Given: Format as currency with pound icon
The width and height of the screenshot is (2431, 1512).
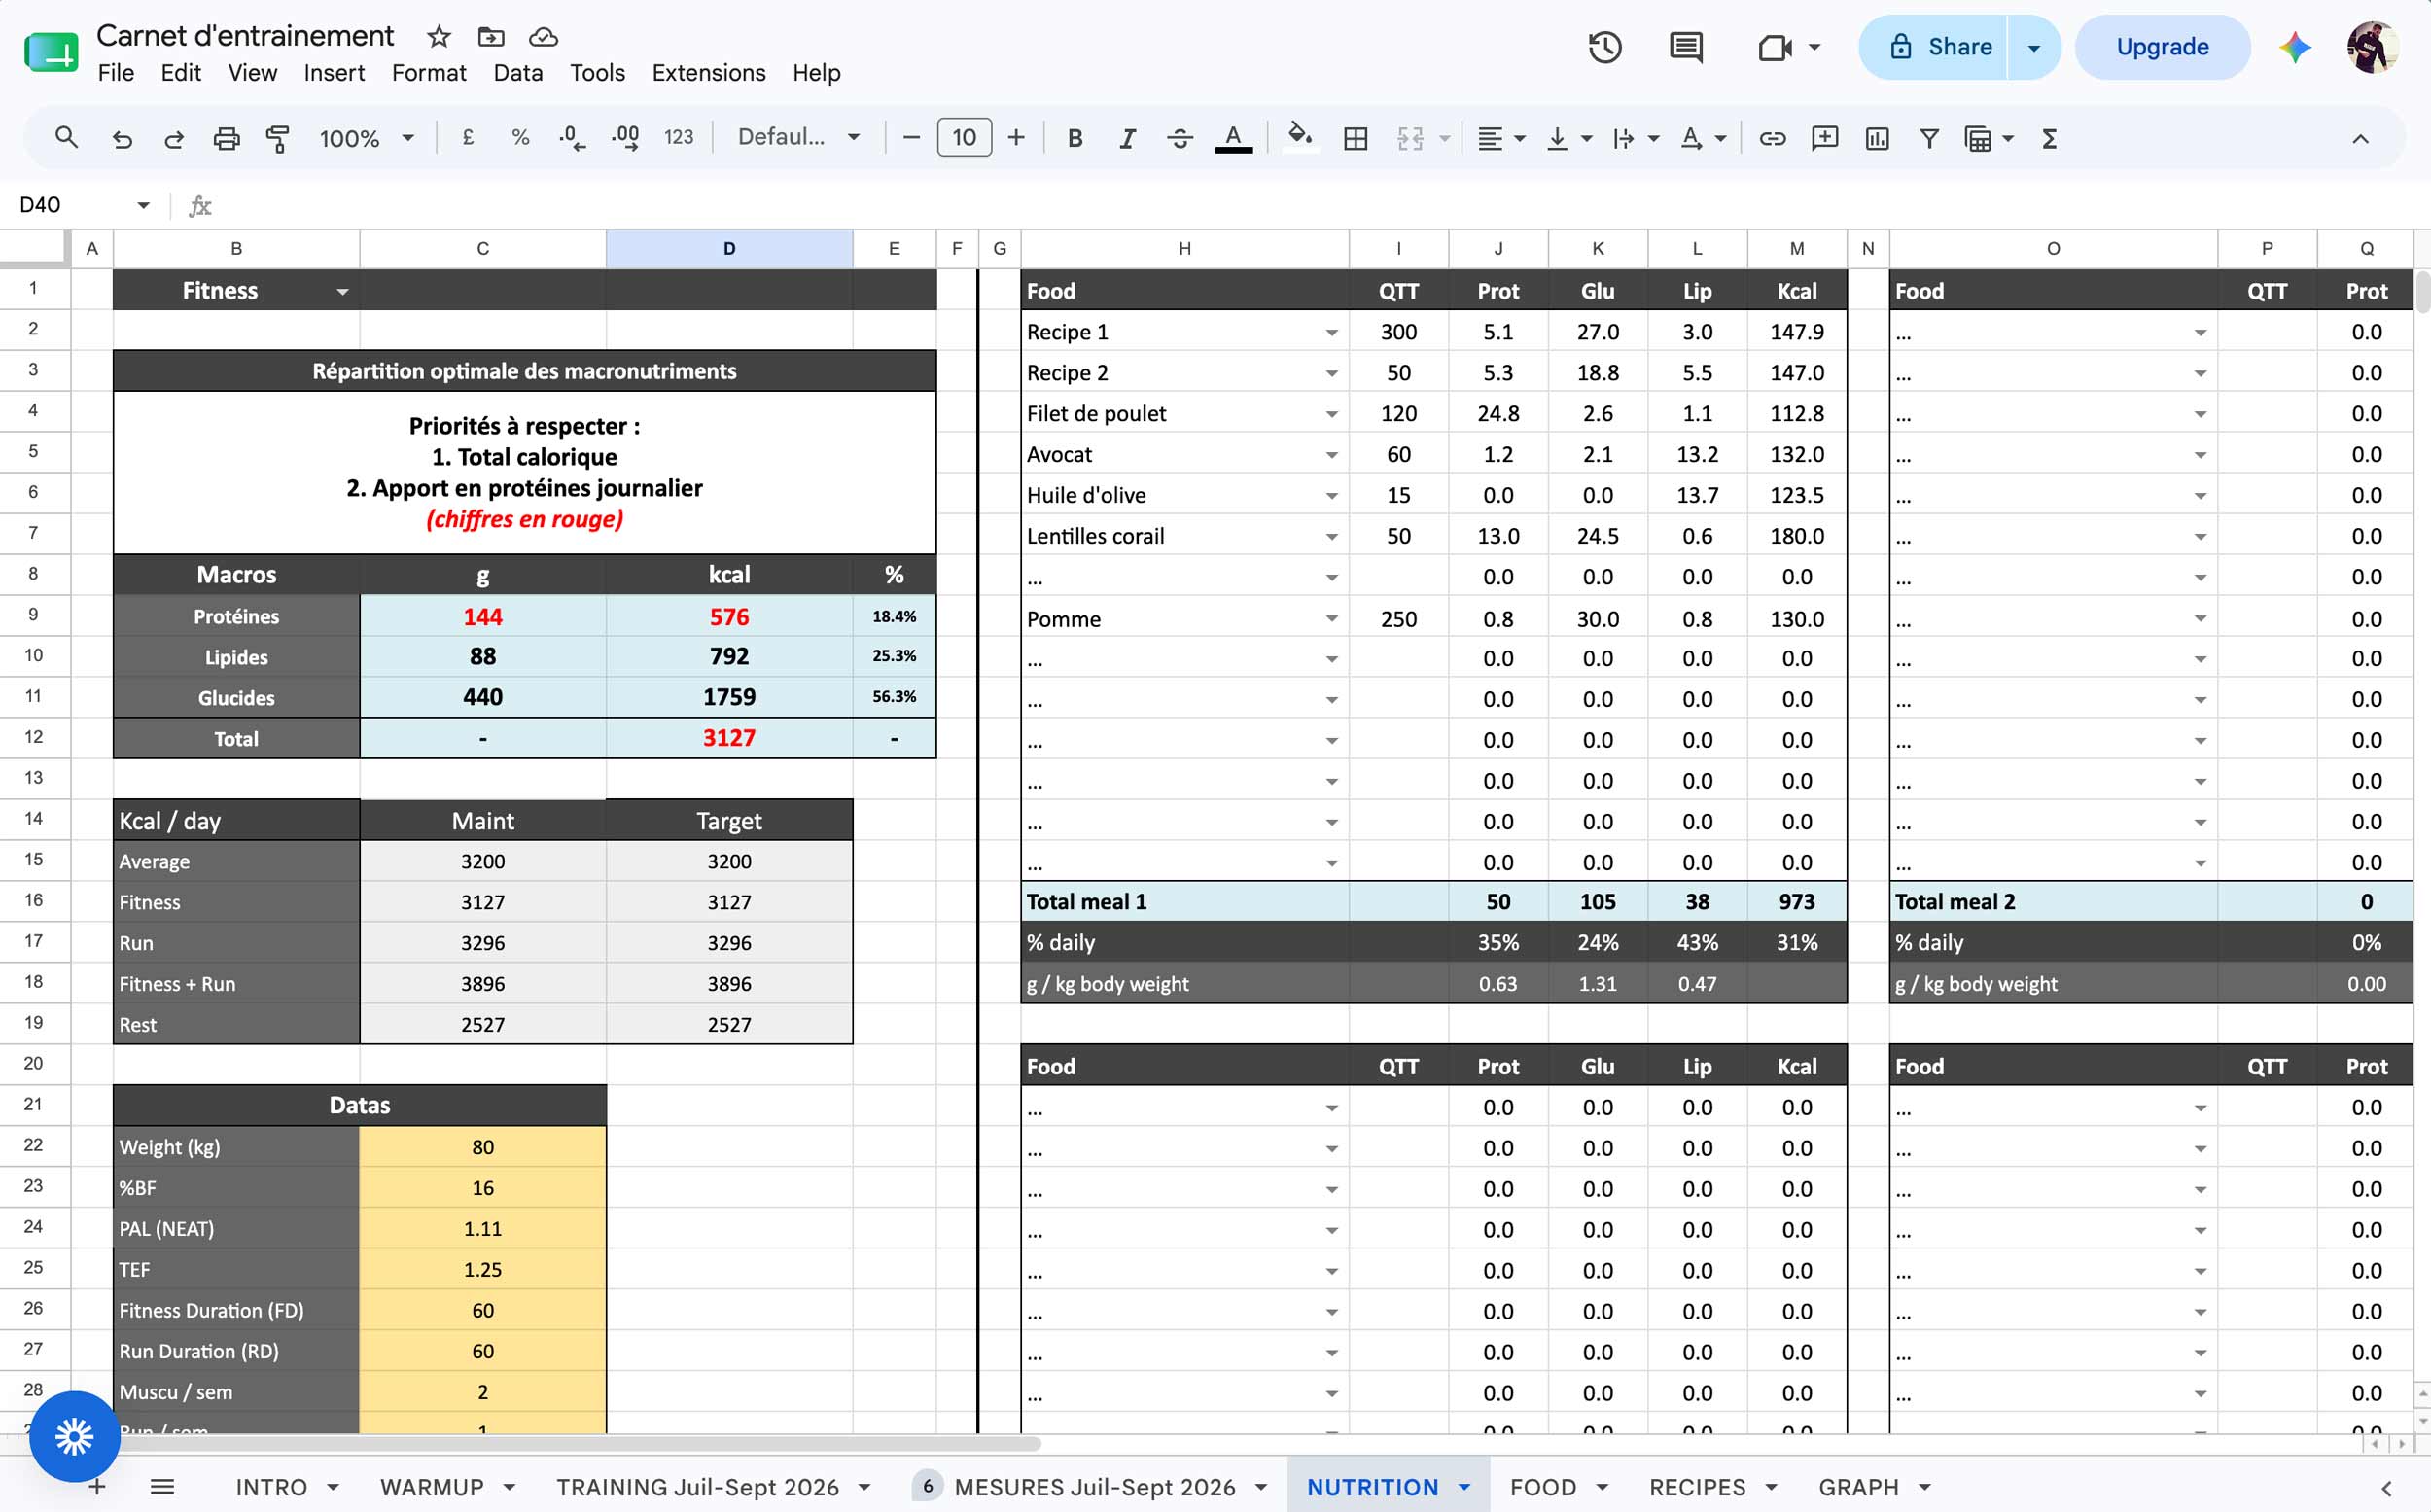Looking at the screenshot, I should click(x=468, y=138).
